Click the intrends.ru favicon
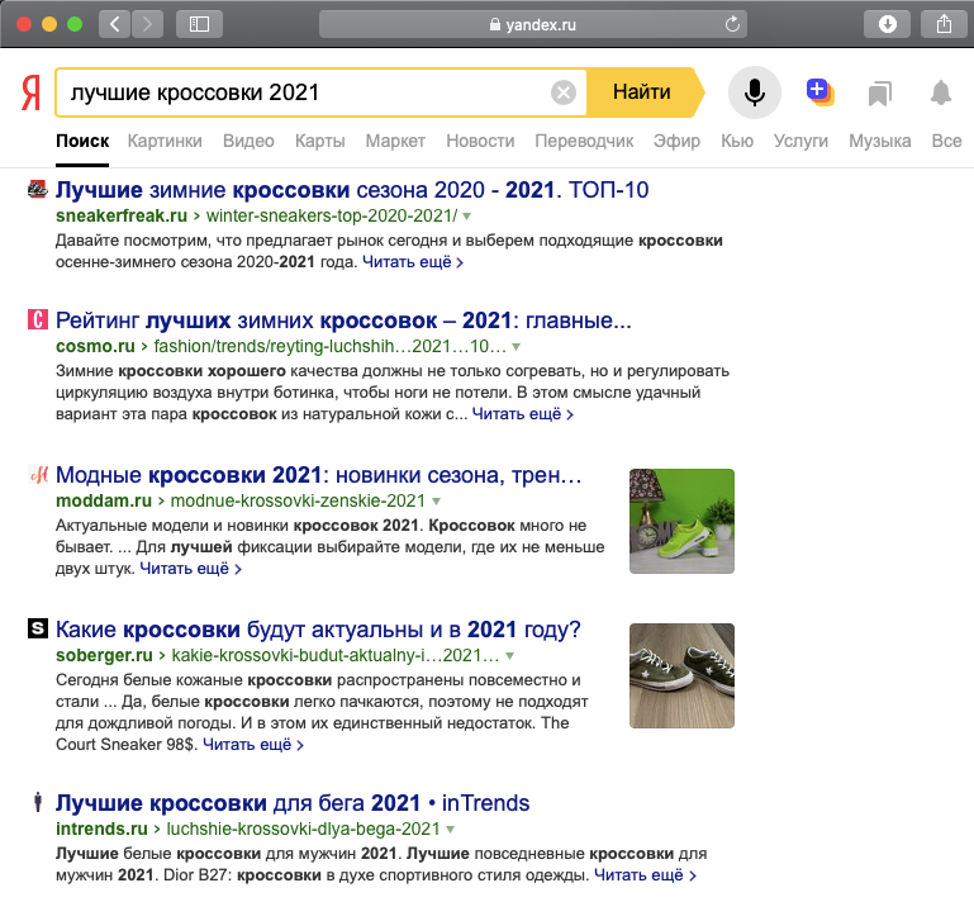974x922 pixels. pyautogui.click(x=38, y=801)
